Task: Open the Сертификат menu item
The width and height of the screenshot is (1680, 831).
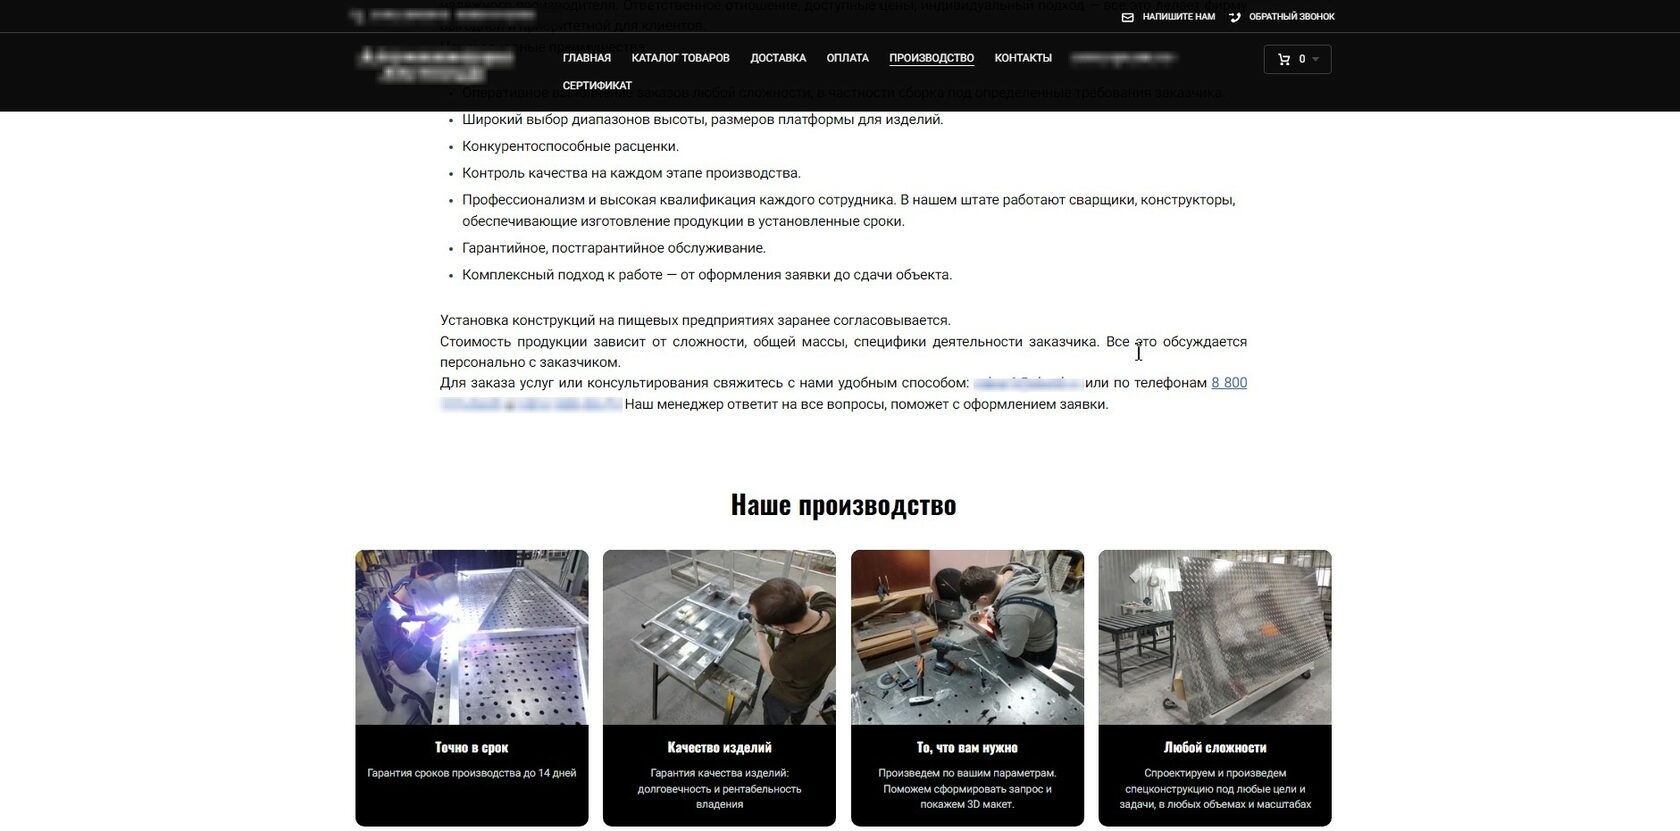Action: click(x=597, y=86)
